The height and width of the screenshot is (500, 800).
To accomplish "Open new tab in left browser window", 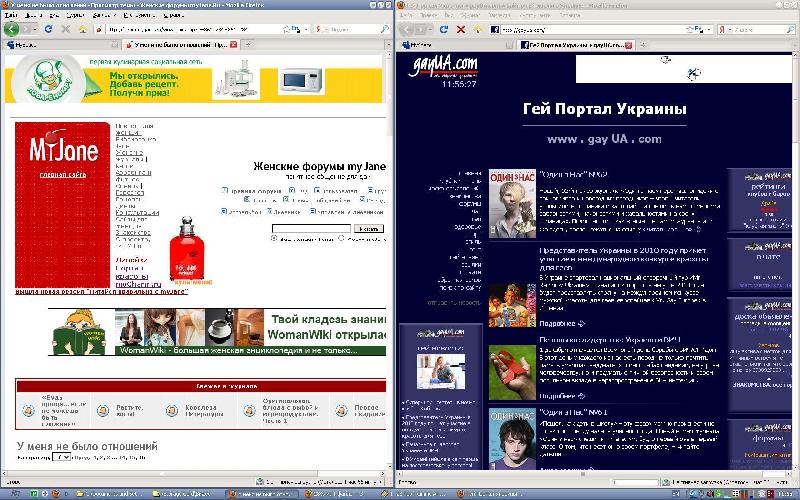I will (x=248, y=45).
